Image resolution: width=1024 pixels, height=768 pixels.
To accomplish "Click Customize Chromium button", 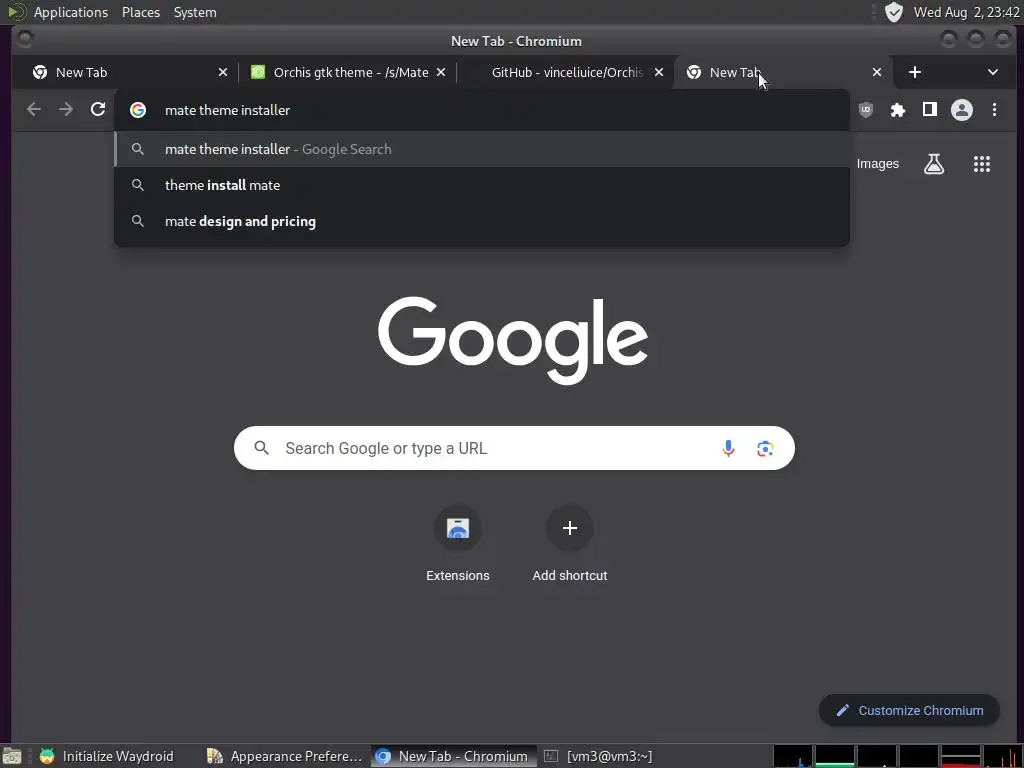I will [909, 710].
